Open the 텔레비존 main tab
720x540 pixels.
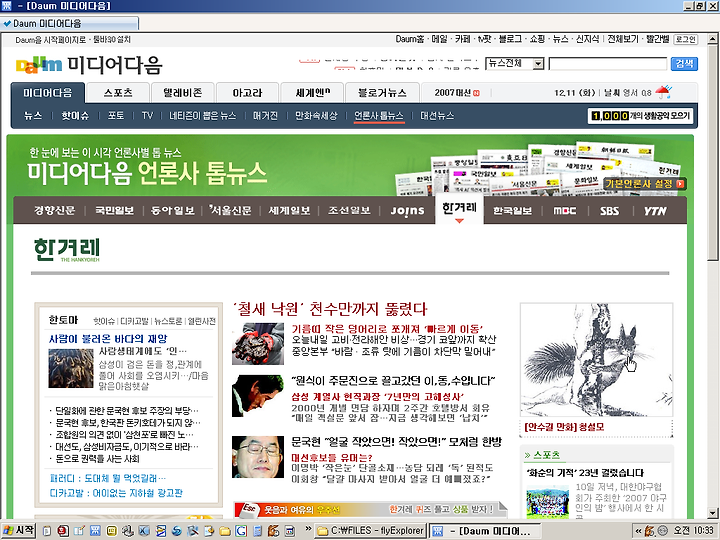click(x=183, y=93)
